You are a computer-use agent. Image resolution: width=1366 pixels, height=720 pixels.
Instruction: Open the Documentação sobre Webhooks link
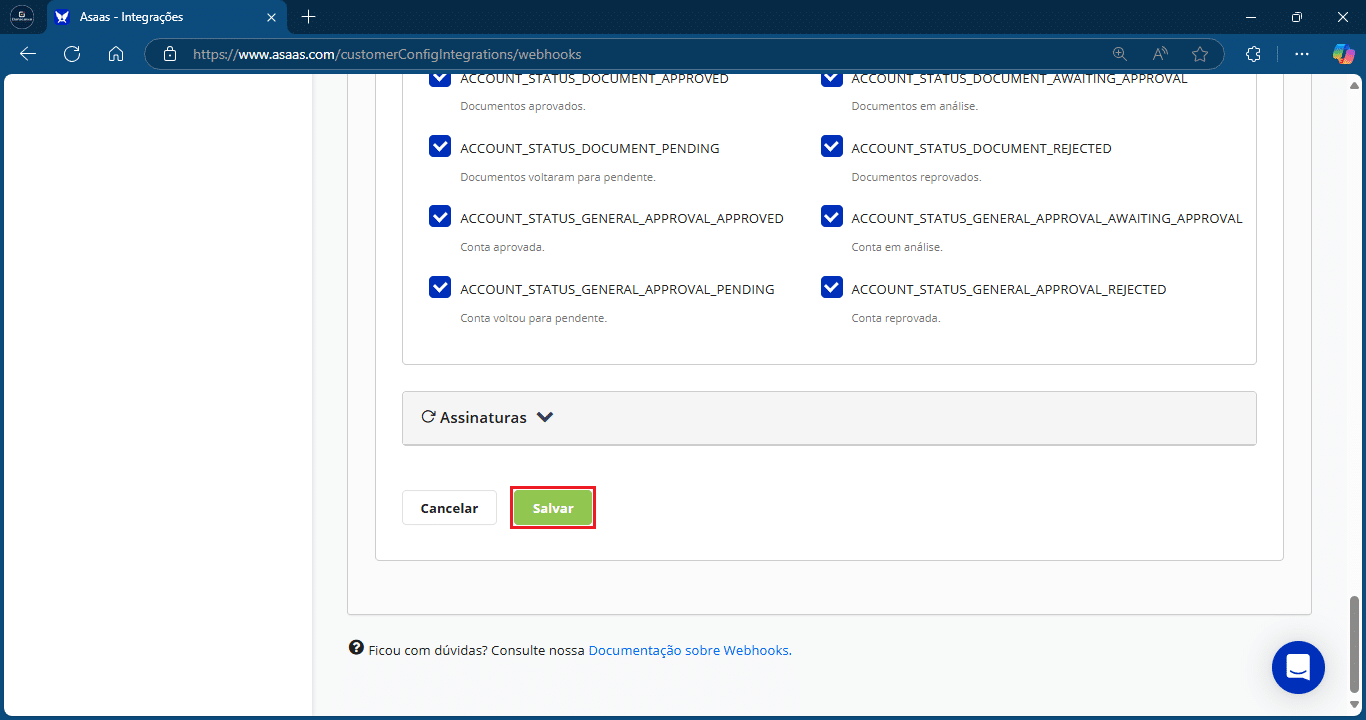pyautogui.click(x=689, y=649)
